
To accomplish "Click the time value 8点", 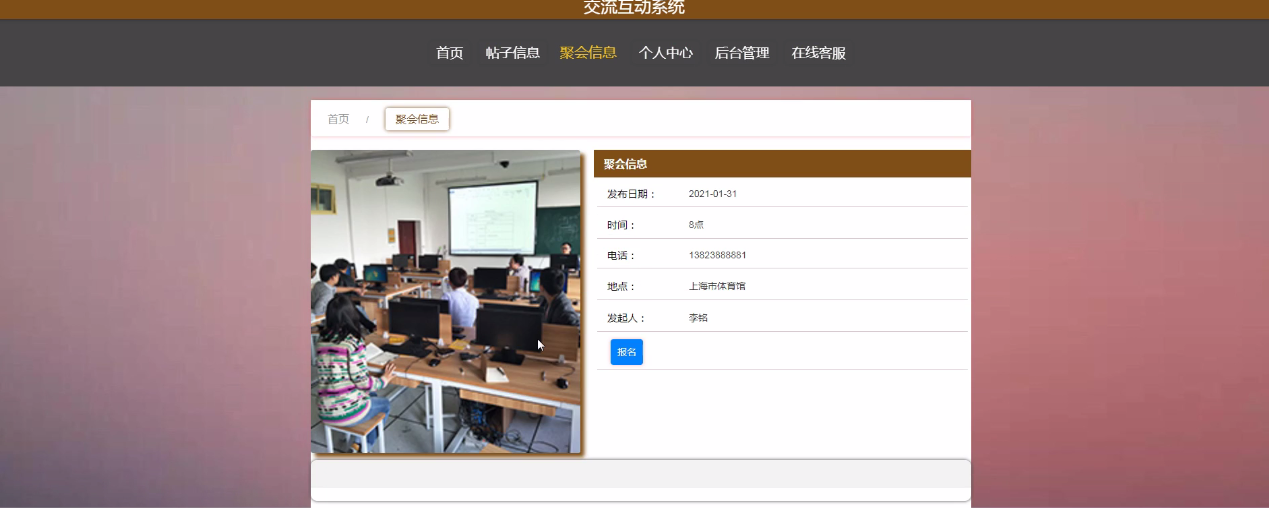I will 696,225.
